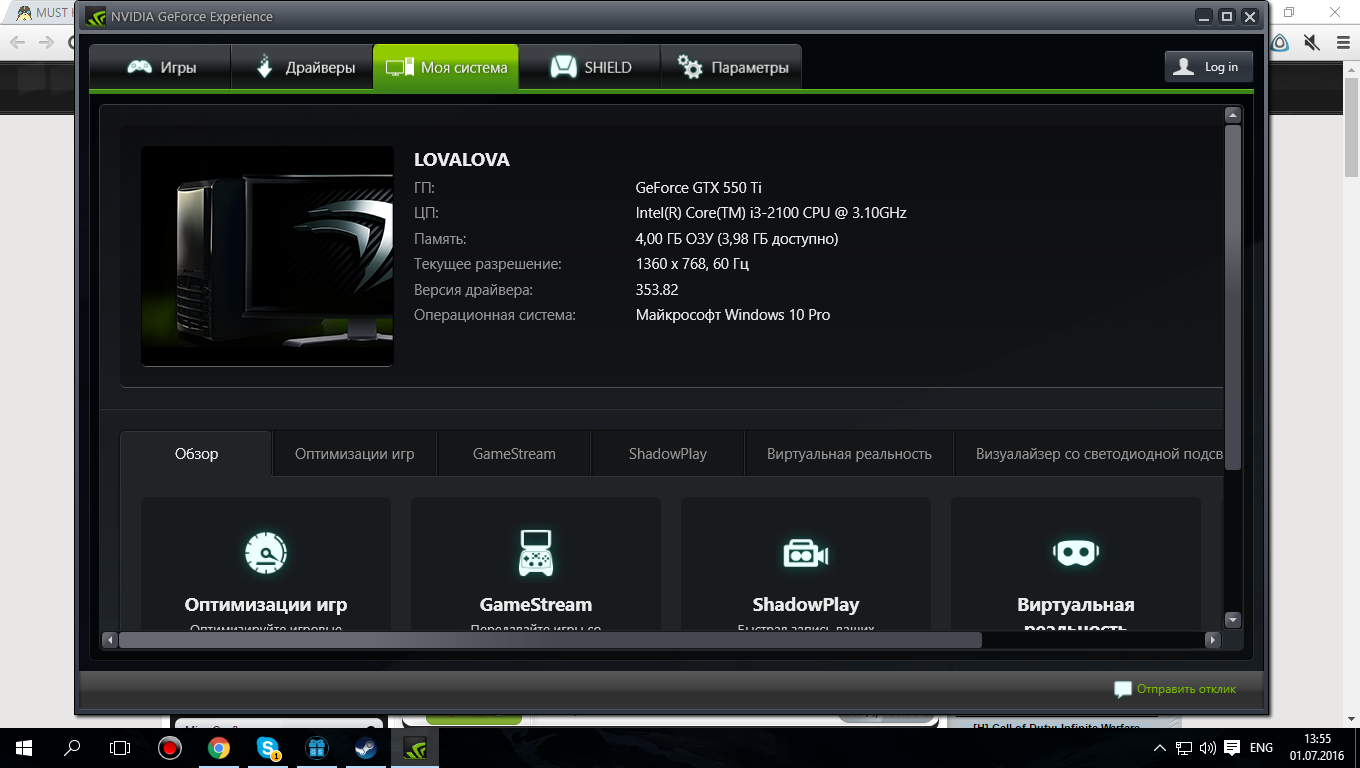Viewport: 1360px width, 768px height.
Task: Show hidden system tray icons
Action: pyautogui.click(x=1160, y=748)
